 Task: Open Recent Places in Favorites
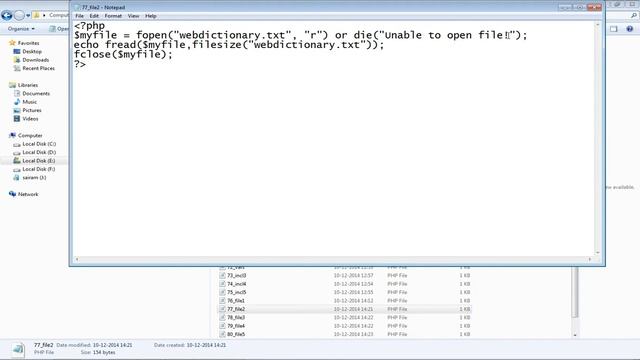pos(38,68)
